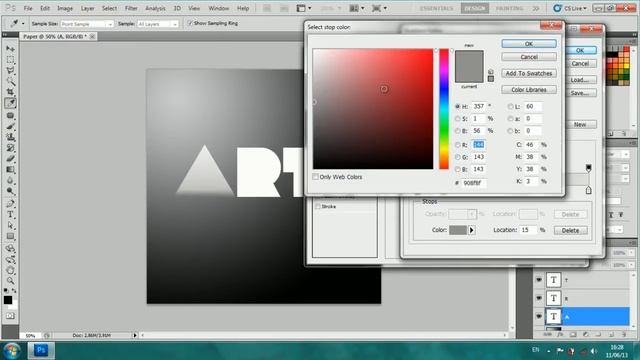Click the Photoshop icon in the Windows taskbar
640x360 pixels.
click(41, 350)
